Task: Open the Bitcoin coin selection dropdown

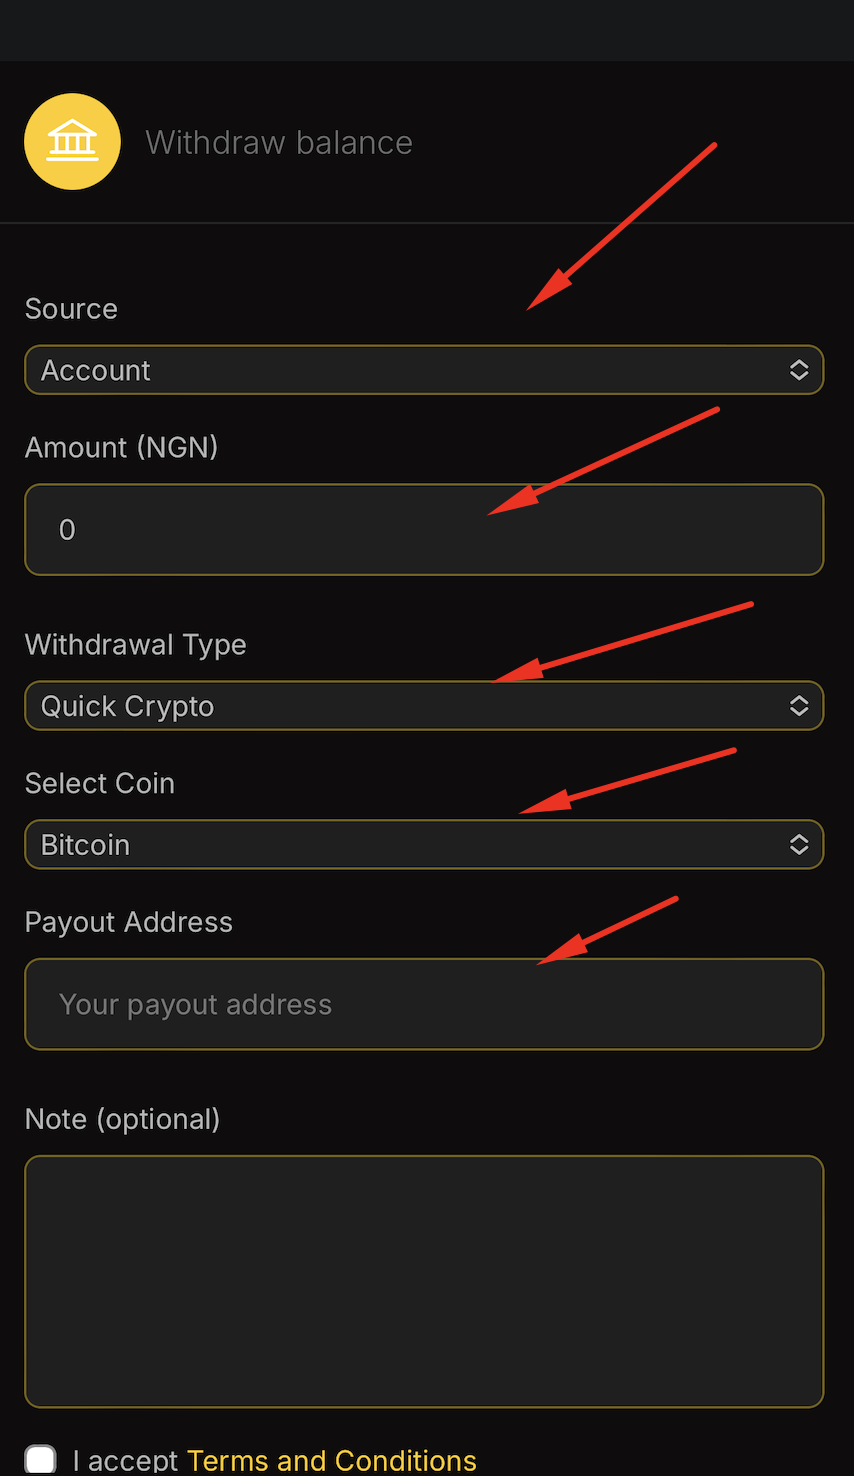Action: 400,845
